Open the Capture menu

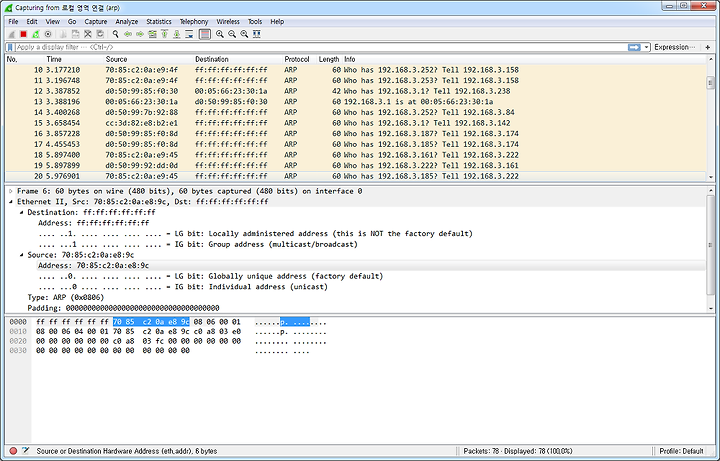click(x=96, y=22)
